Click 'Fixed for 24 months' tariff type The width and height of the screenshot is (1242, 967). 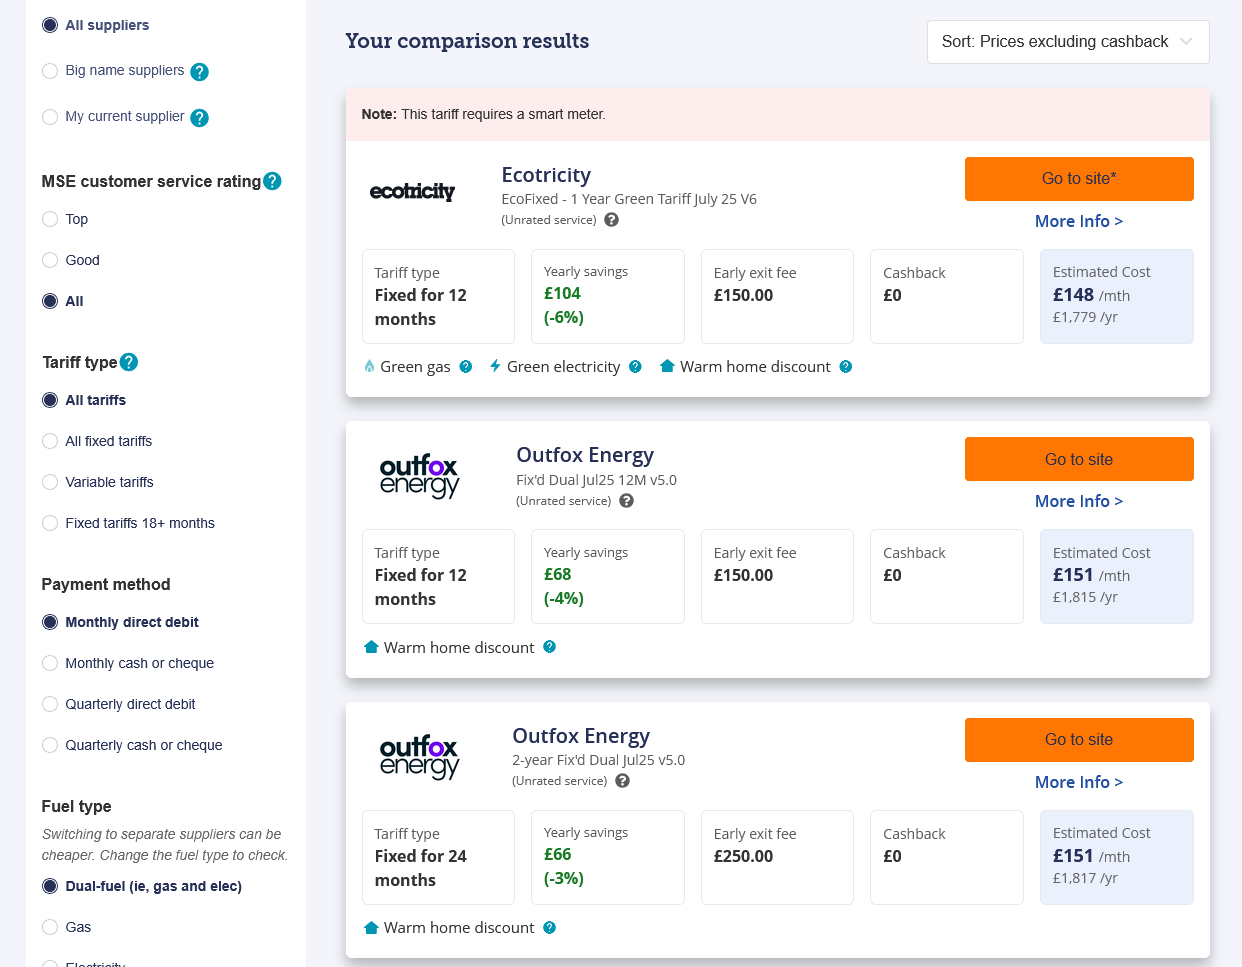[x=420, y=868]
